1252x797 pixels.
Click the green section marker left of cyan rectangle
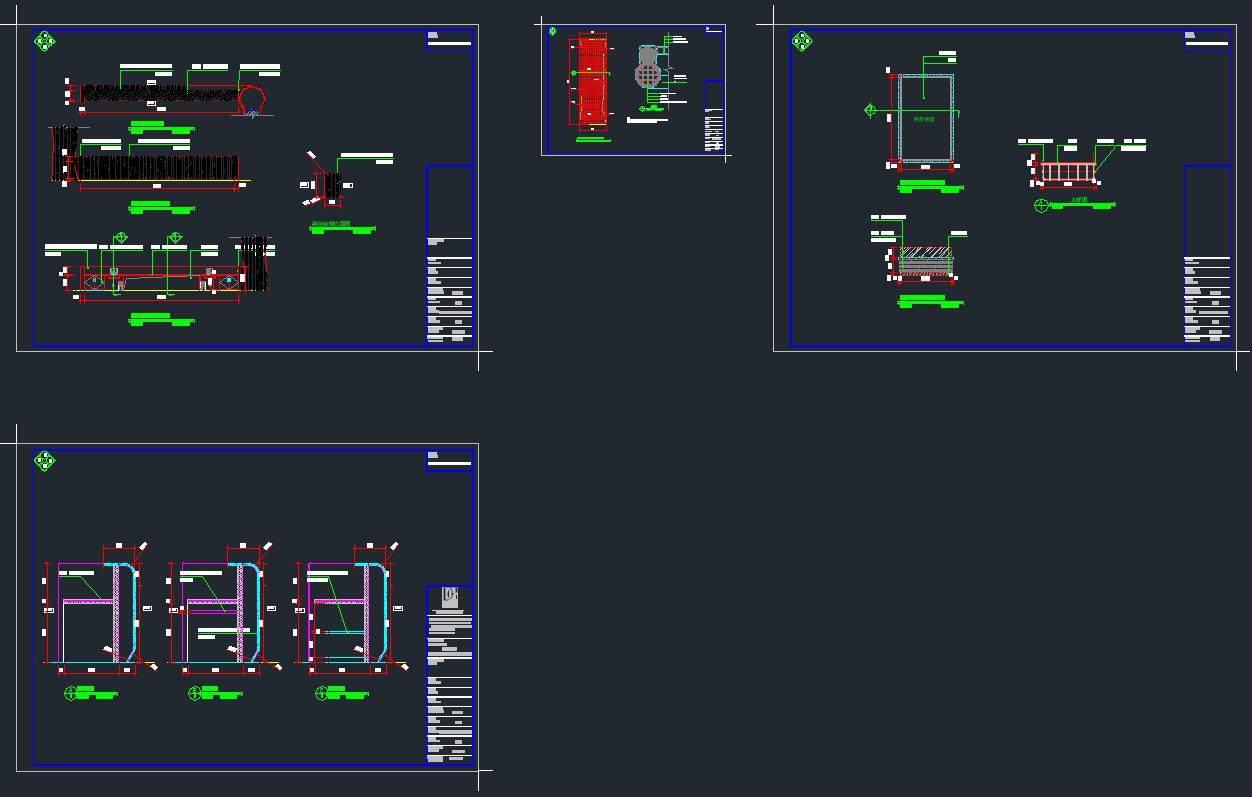[870, 111]
